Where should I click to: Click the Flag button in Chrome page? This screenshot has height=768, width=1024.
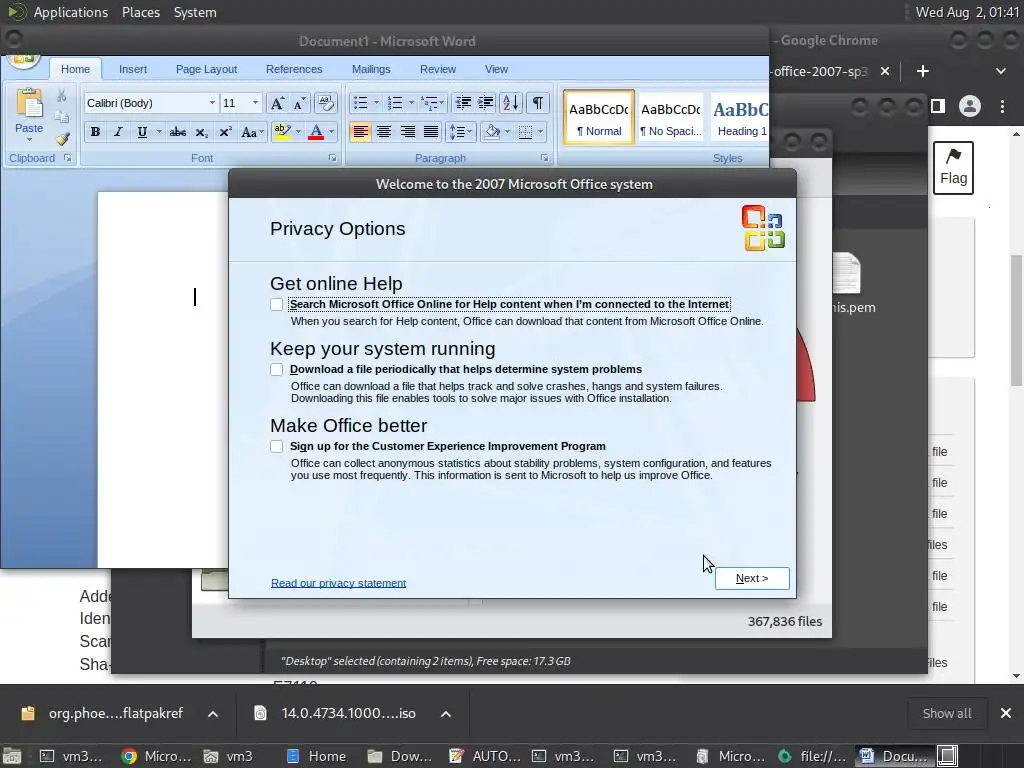953,168
